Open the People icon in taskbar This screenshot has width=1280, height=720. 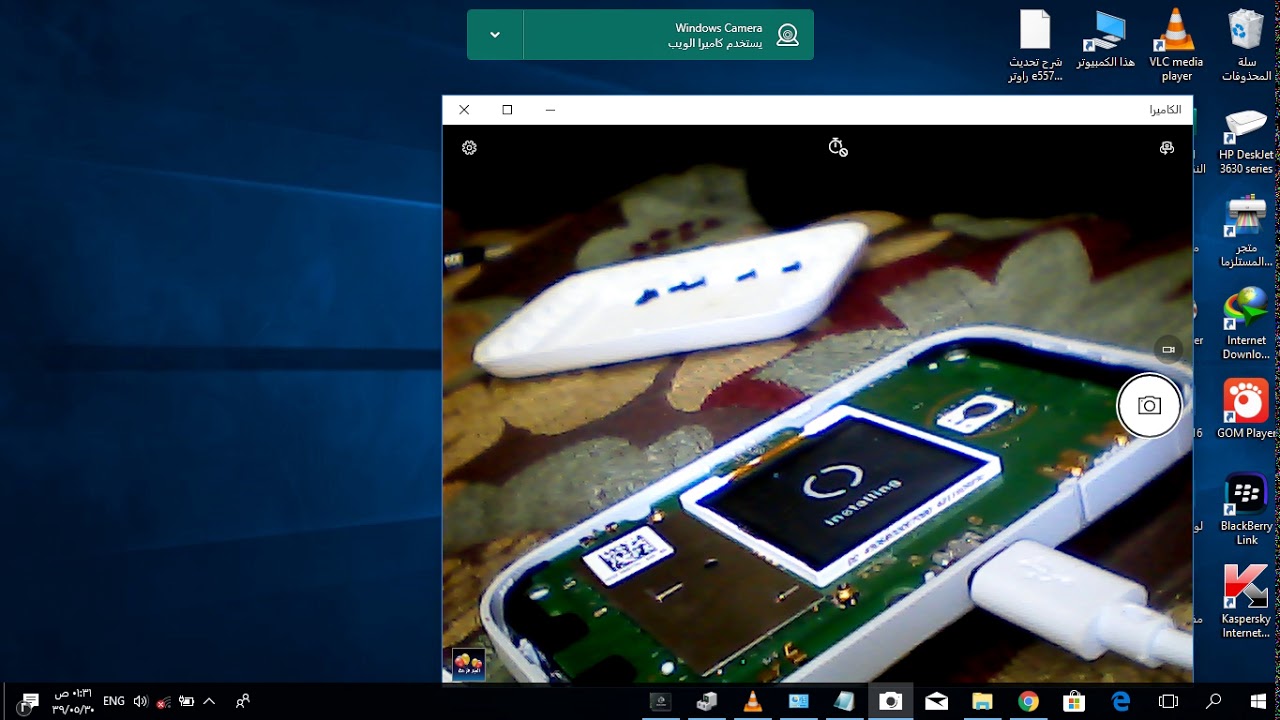coord(242,701)
